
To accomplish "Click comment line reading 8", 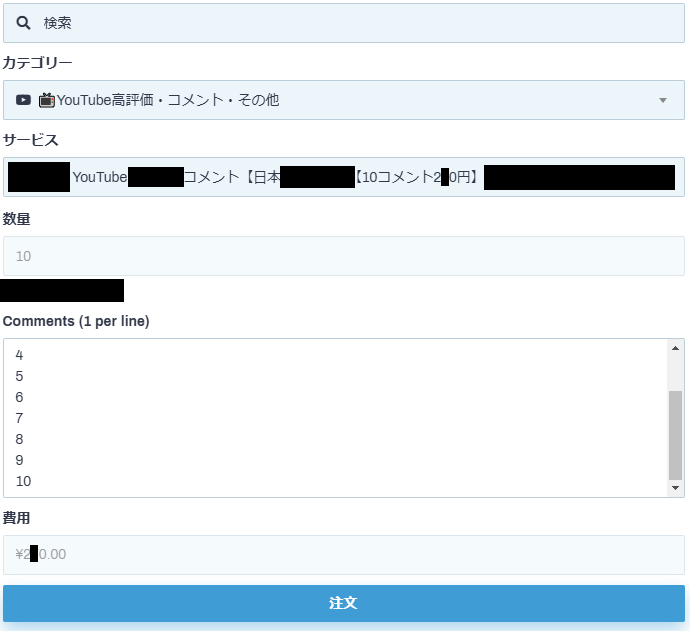I will tap(19, 439).
